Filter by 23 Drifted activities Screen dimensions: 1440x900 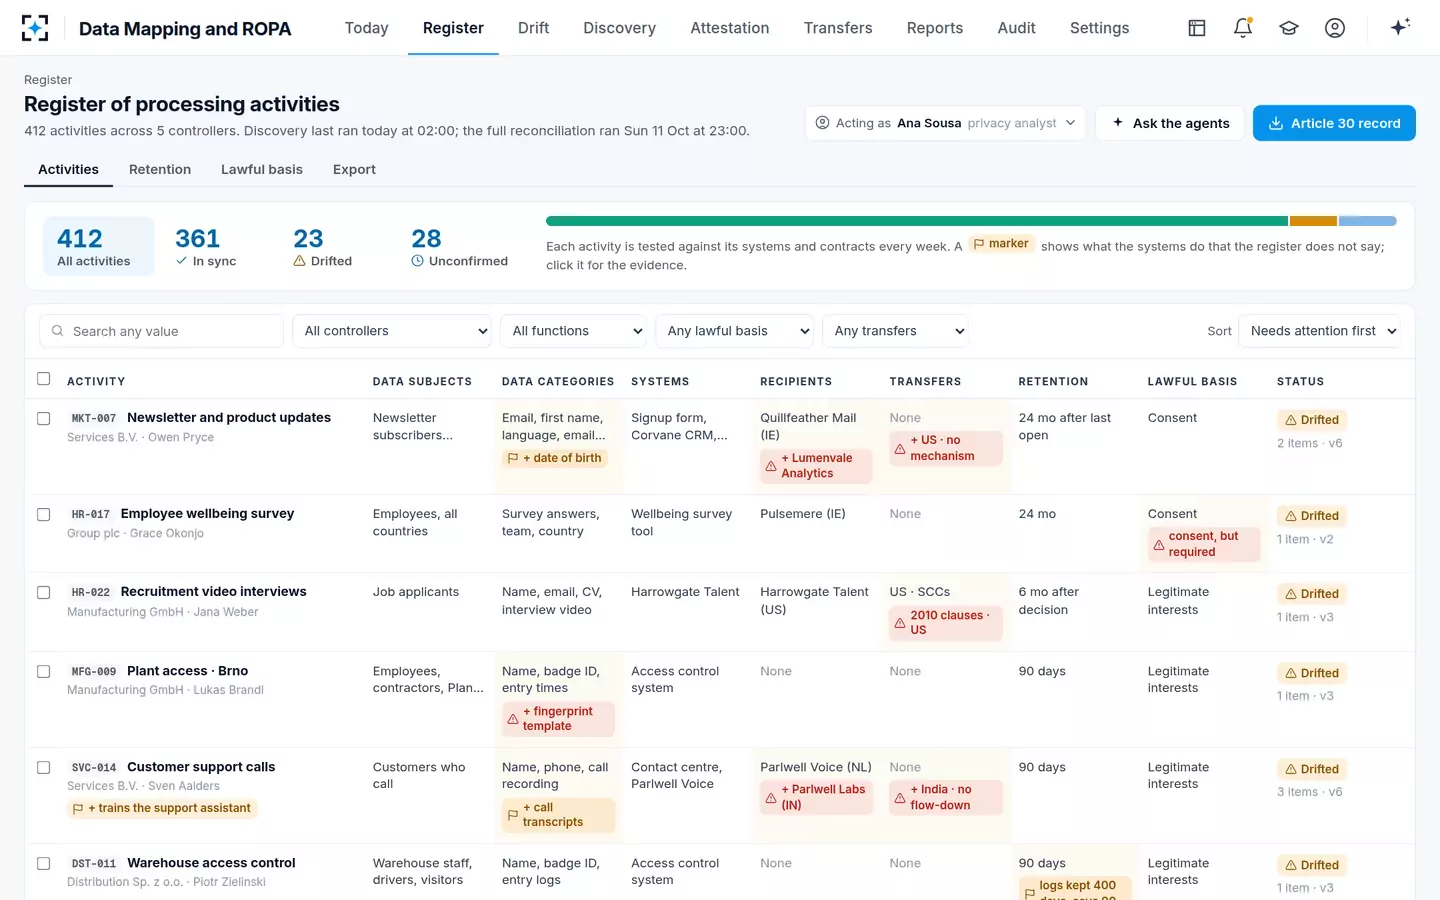click(322, 246)
